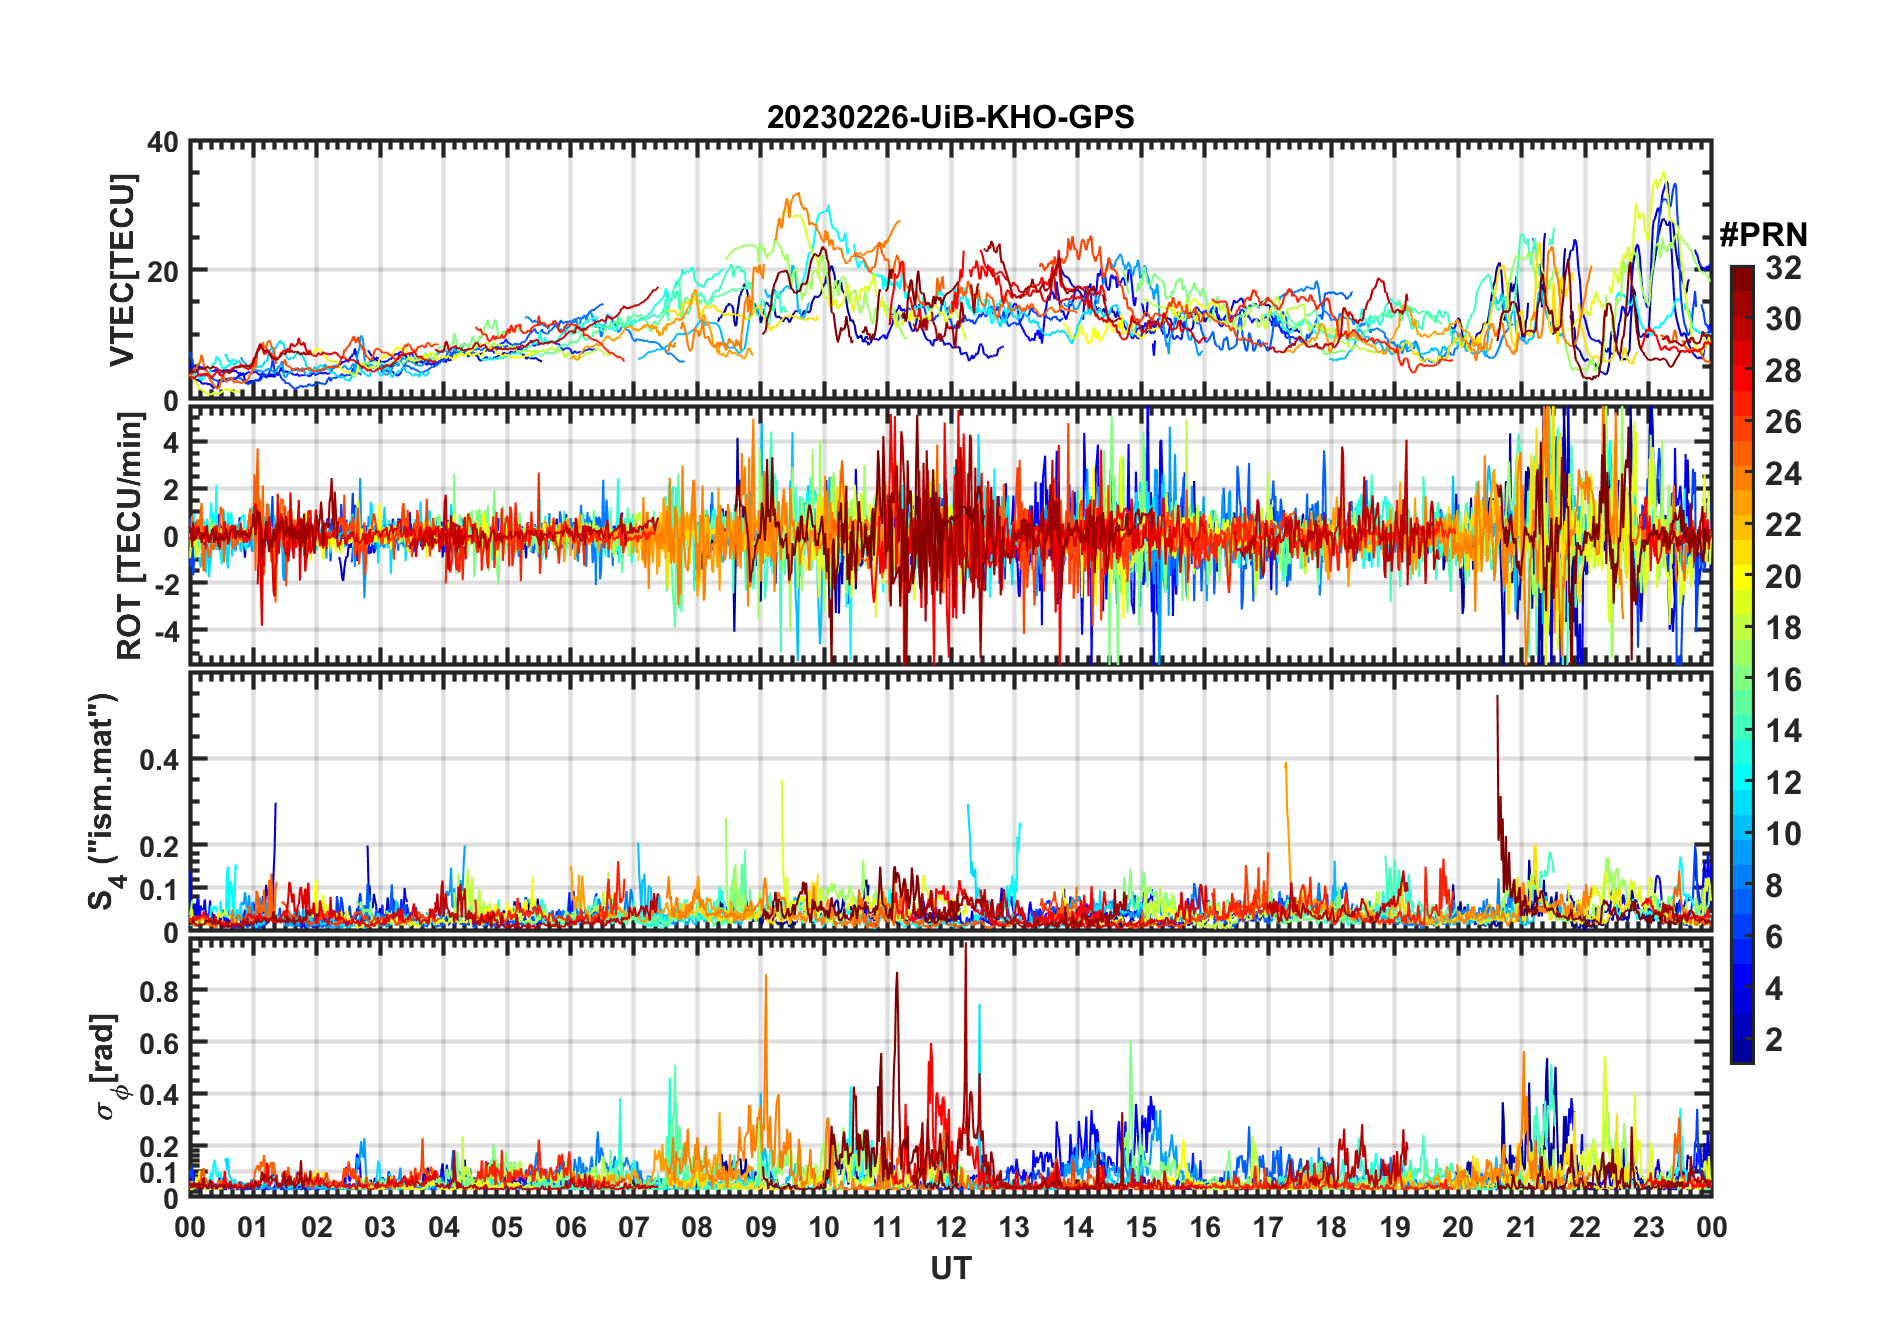The height and width of the screenshot is (1330, 1902).
Task: Click PRN colorbar tick label 22
Action: [x=1783, y=525]
